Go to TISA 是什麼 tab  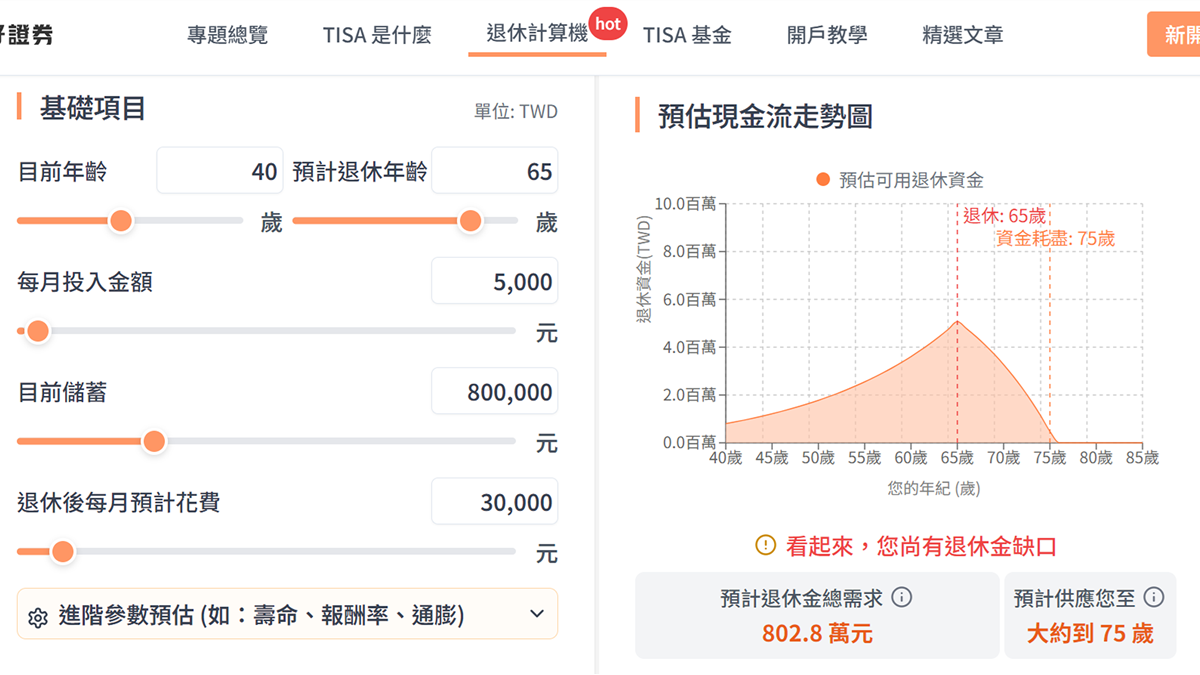[377, 35]
